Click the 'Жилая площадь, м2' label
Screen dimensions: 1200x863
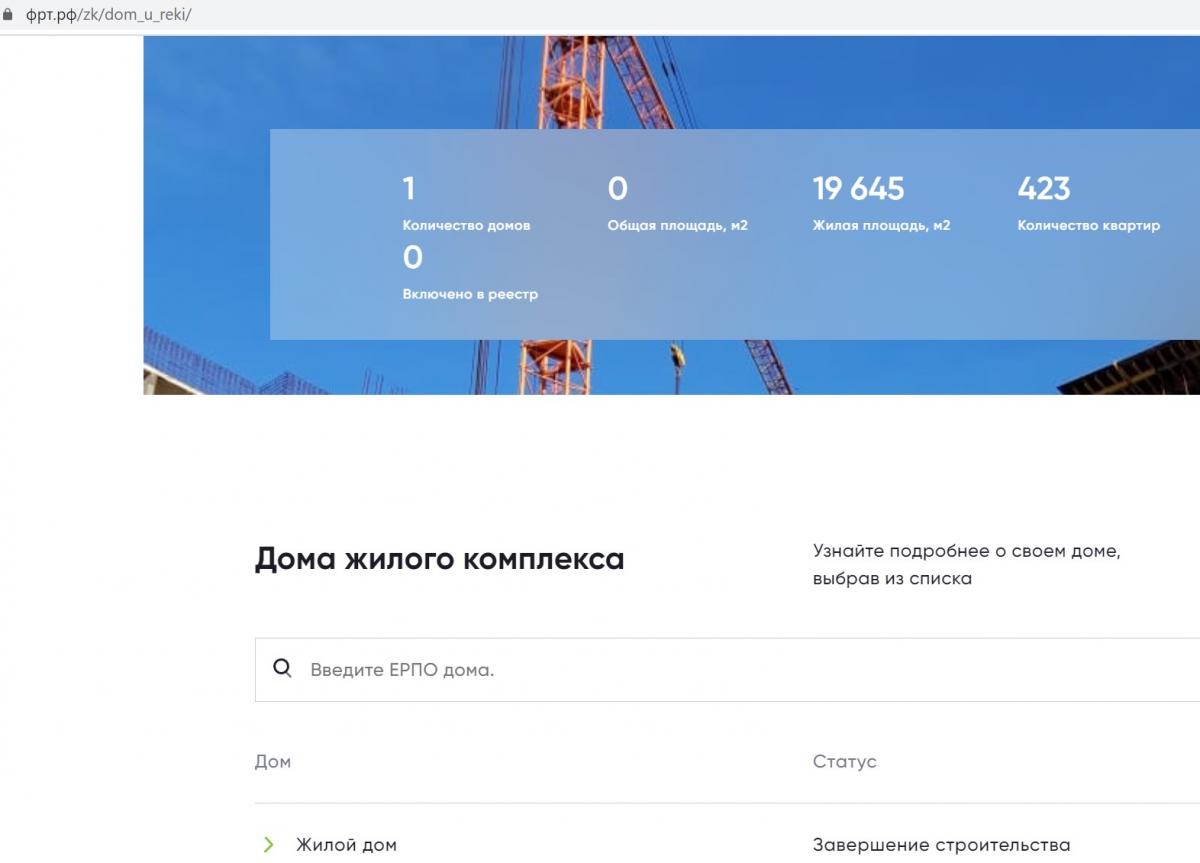point(881,225)
